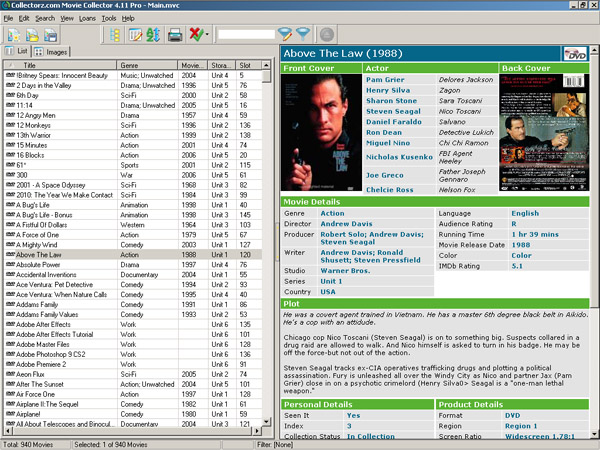The image size is (600, 450).
Task: Click the movie list scroll down arrow
Action: point(267,421)
